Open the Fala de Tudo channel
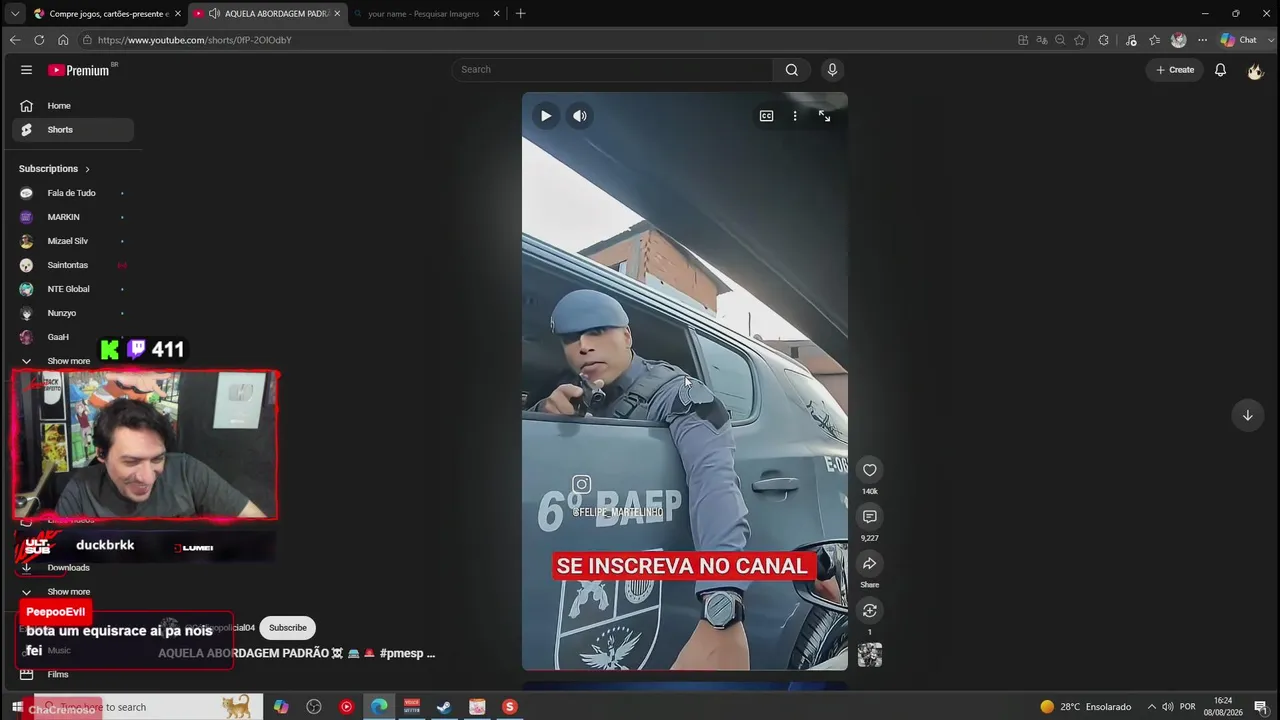Screen dimensions: 1280x720 [x=73, y=193]
